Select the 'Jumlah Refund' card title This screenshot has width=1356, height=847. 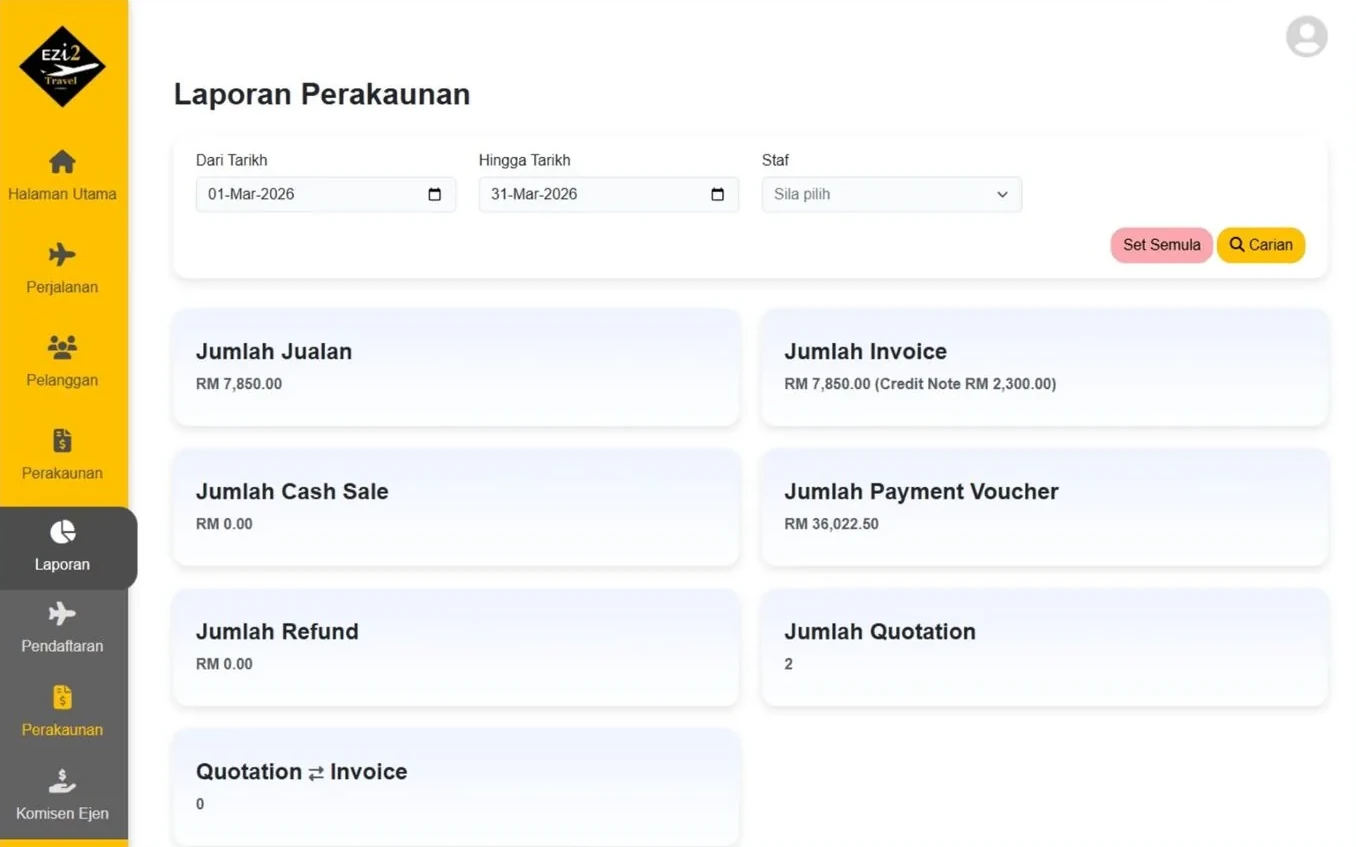[277, 632]
